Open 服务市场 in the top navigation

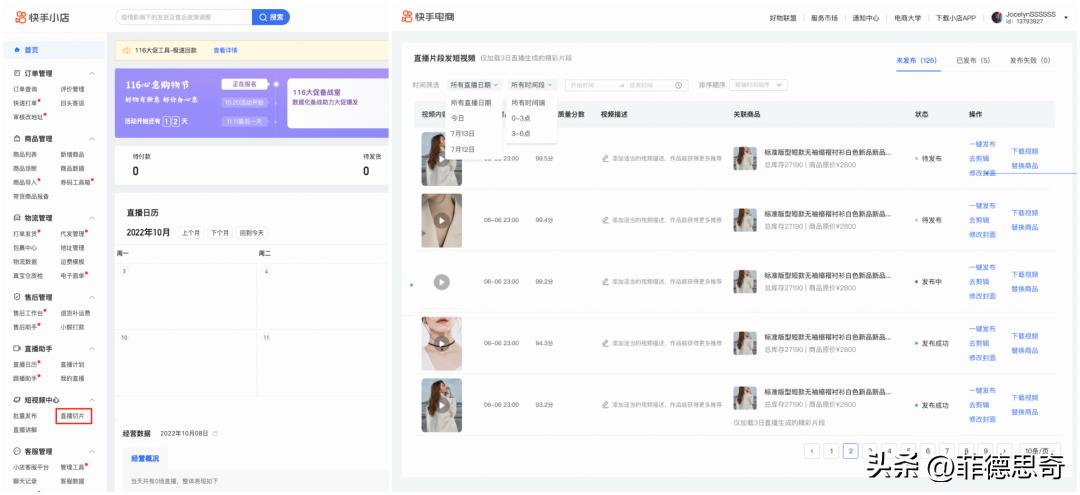pyautogui.click(x=824, y=18)
